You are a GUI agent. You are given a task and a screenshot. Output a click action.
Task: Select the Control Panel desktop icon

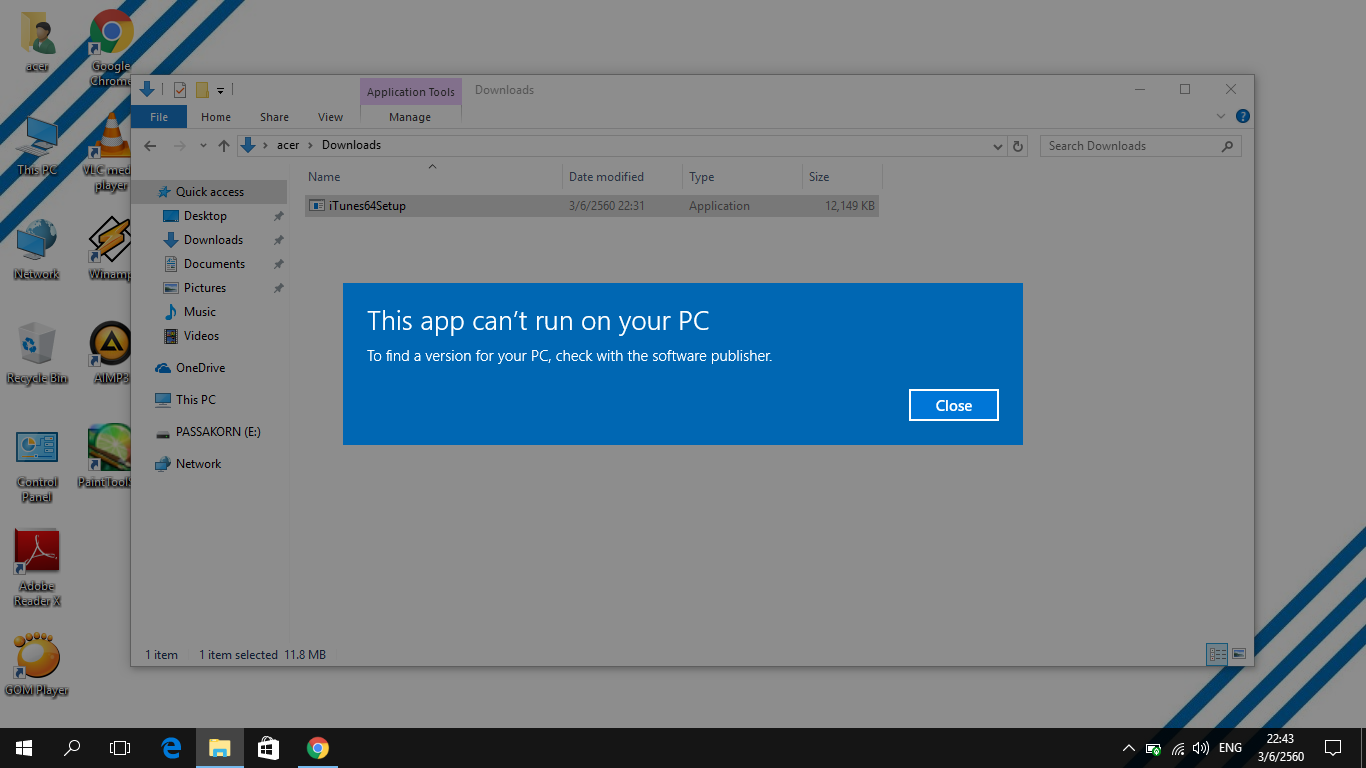pyautogui.click(x=37, y=466)
